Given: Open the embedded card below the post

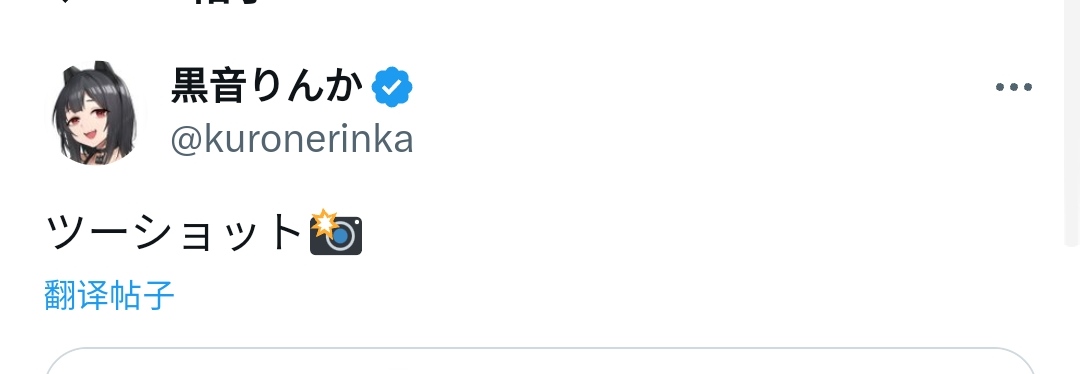Looking at the screenshot, I should click(x=540, y=361).
